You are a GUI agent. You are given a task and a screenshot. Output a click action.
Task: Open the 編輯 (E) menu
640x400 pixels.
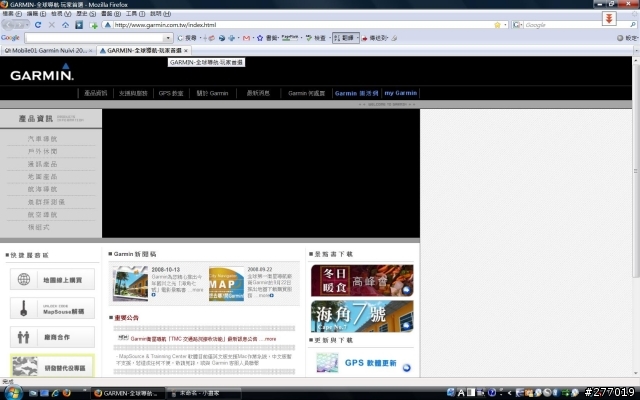(36, 13)
